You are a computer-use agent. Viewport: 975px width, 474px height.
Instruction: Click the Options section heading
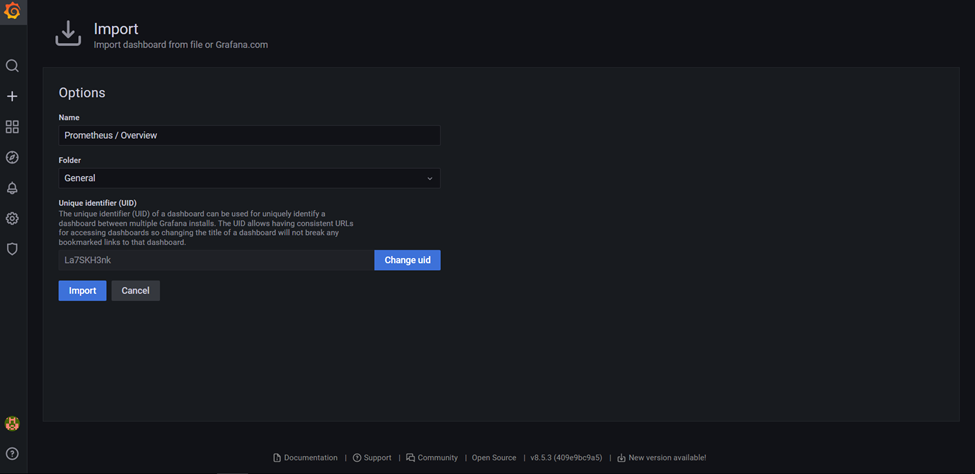point(82,93)
